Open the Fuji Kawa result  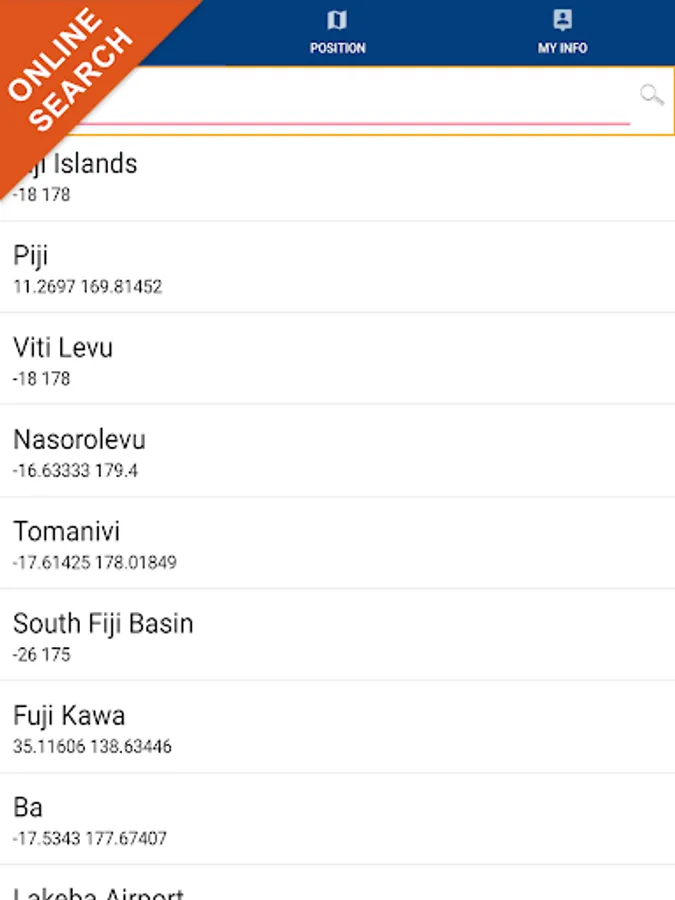[69, 716]
